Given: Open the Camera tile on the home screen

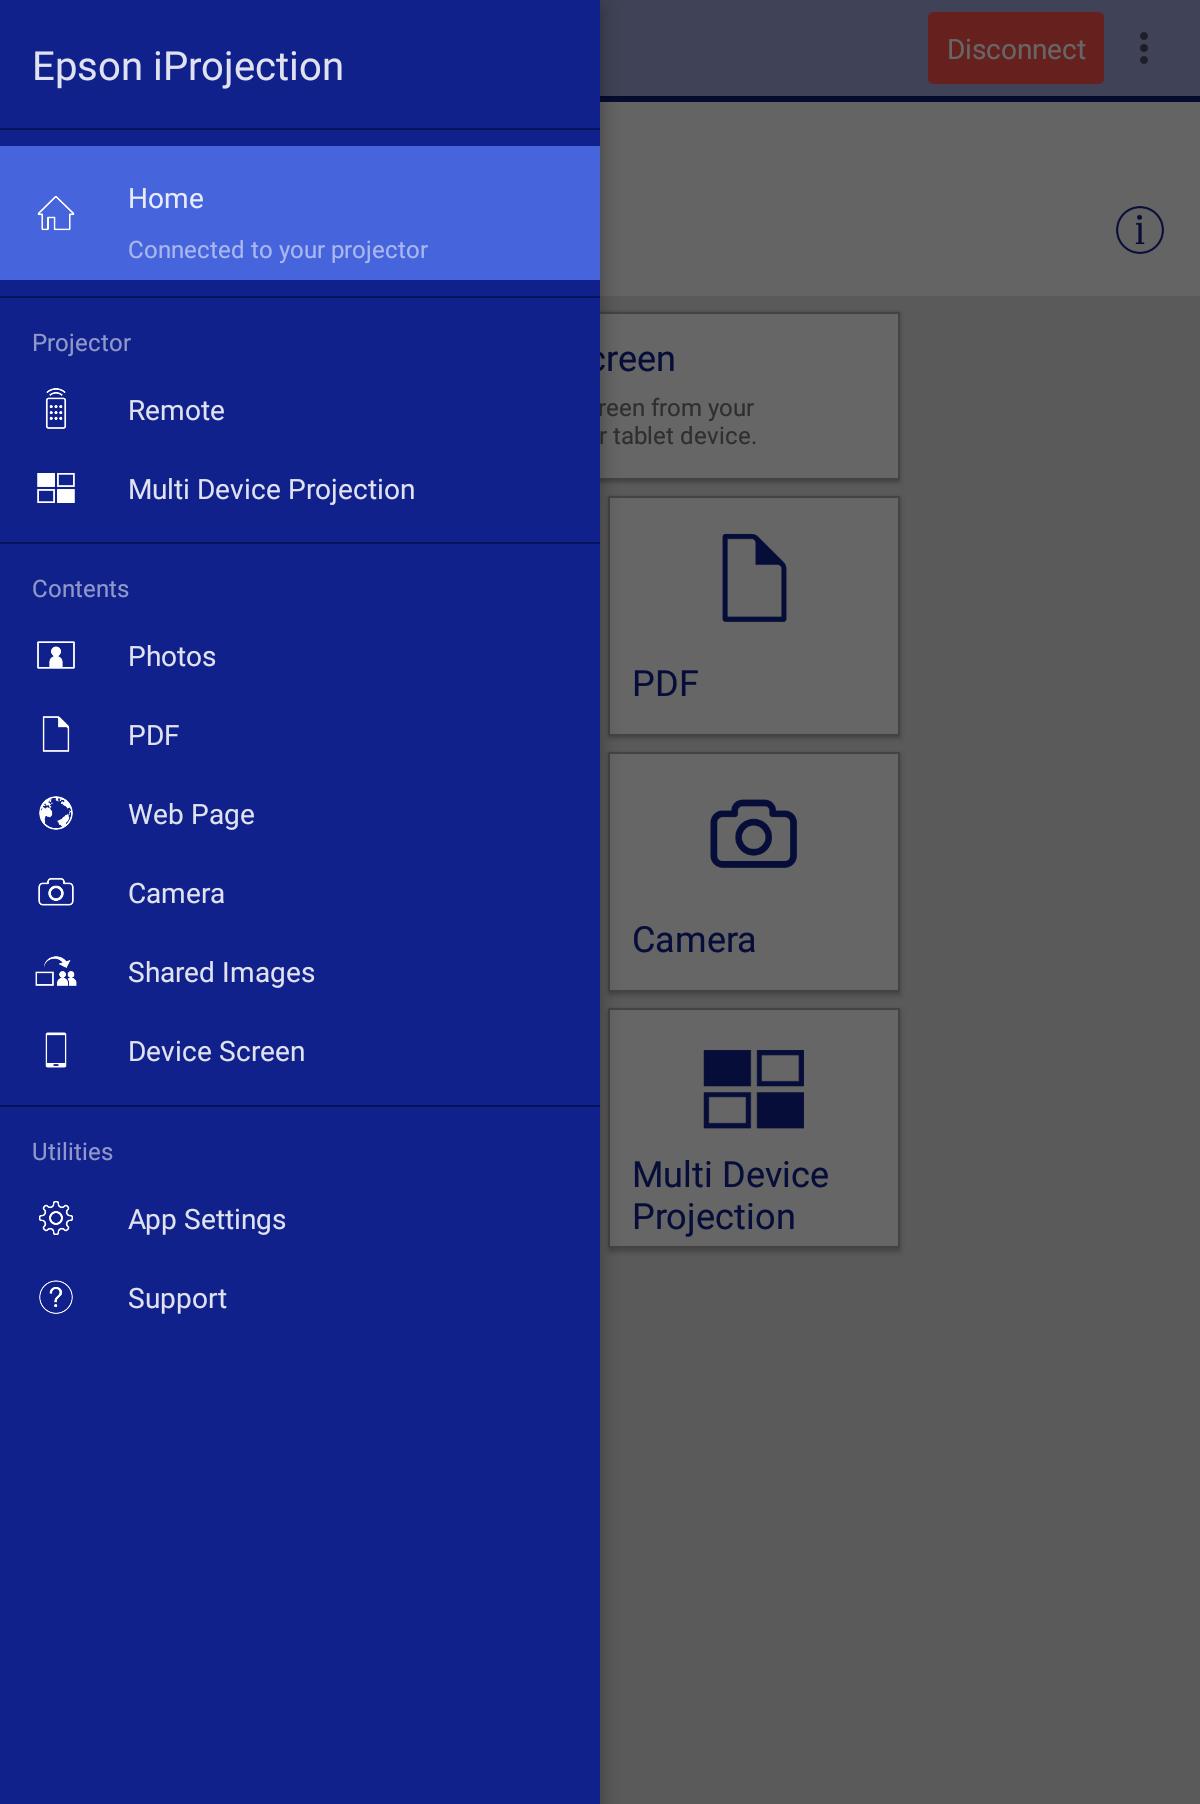Looking at the screenshot, I should pos(754,872).
